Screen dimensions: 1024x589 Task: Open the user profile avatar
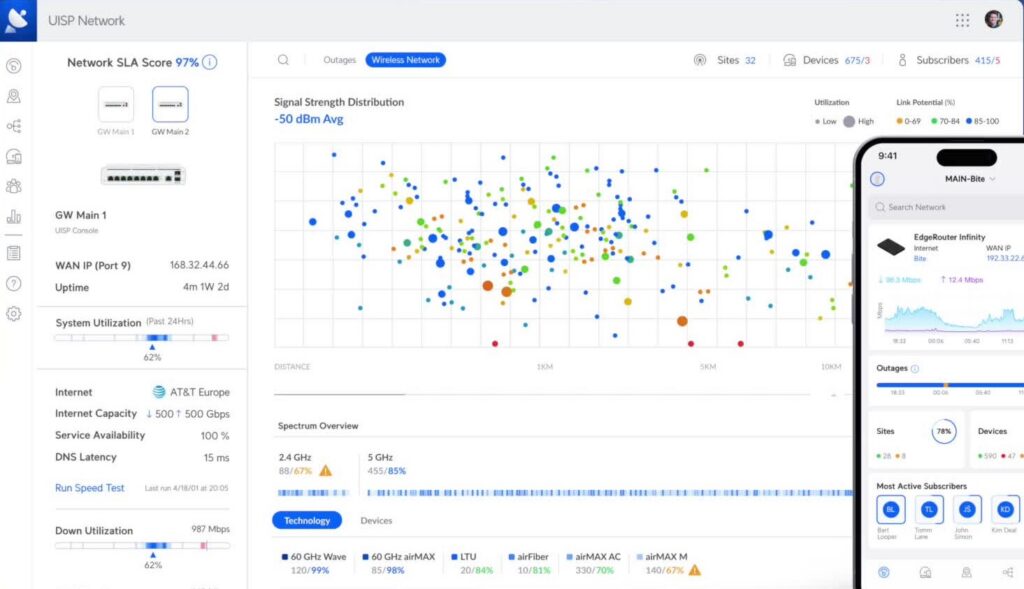993,20
